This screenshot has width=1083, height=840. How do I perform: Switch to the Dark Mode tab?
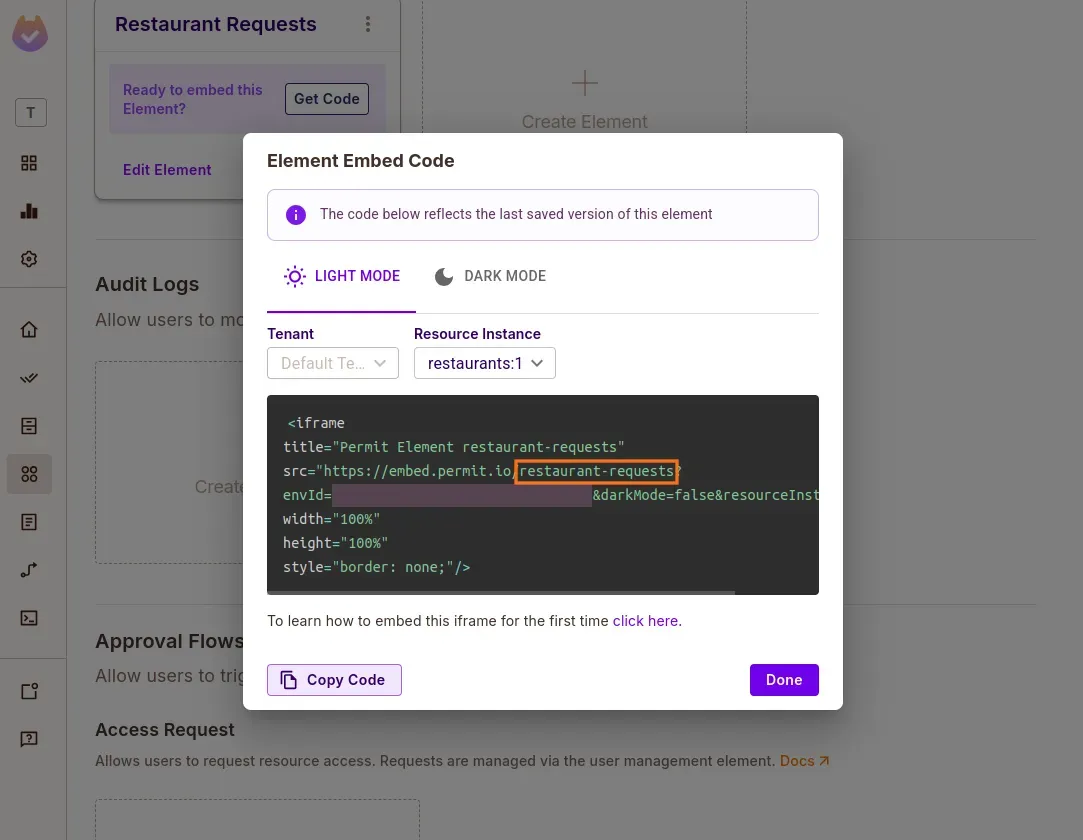coord(490,277)
